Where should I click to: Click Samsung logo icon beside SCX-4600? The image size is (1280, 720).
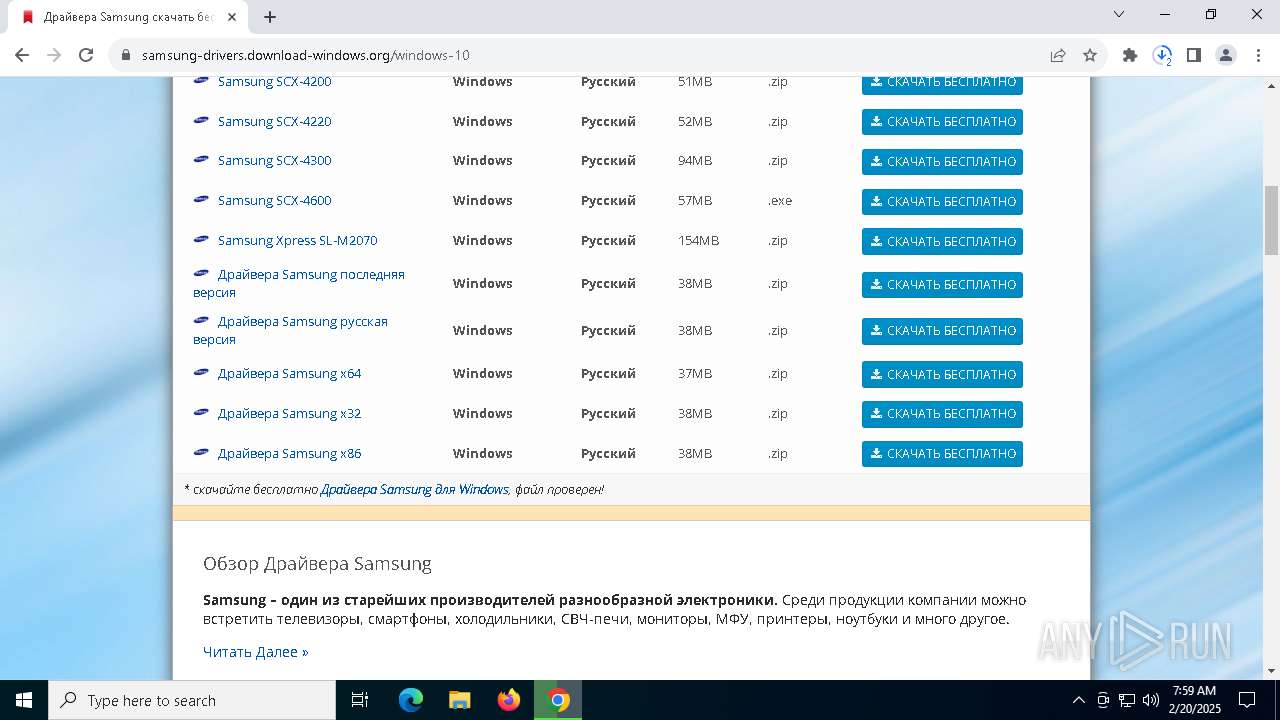[x=201, y=199]
